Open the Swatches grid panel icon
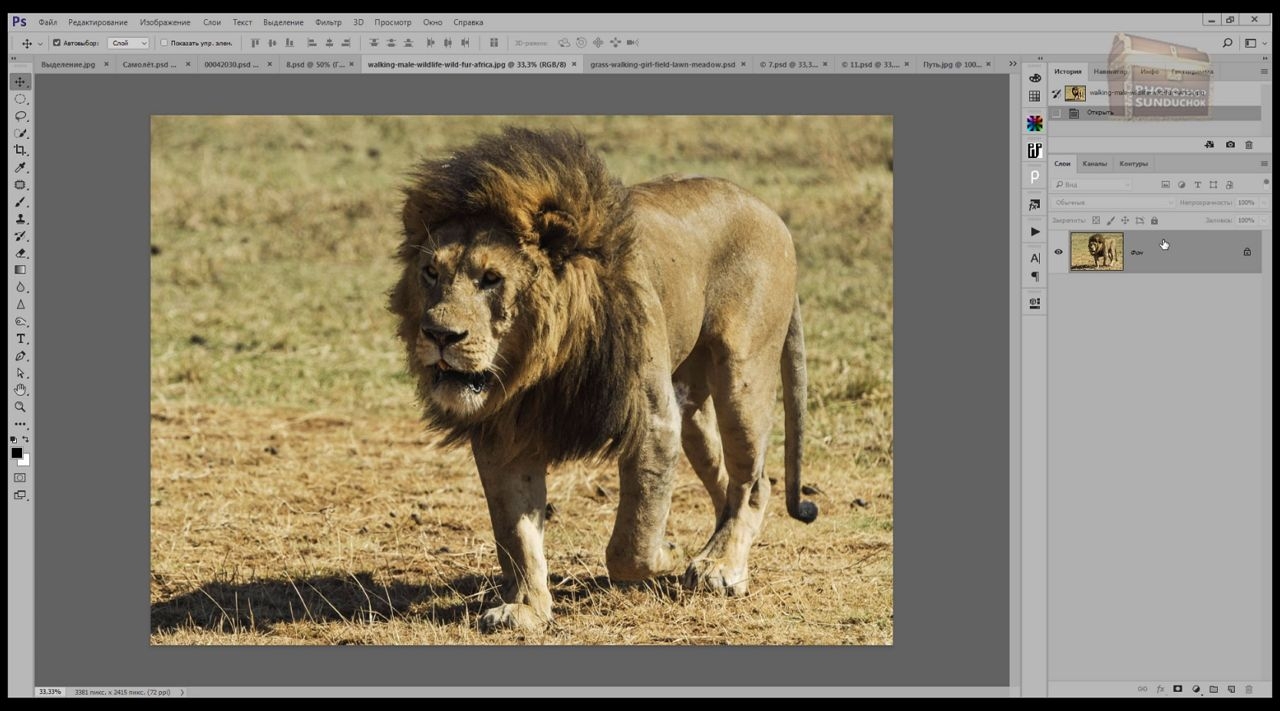The image size is (1280, 711). (1034, 96)
